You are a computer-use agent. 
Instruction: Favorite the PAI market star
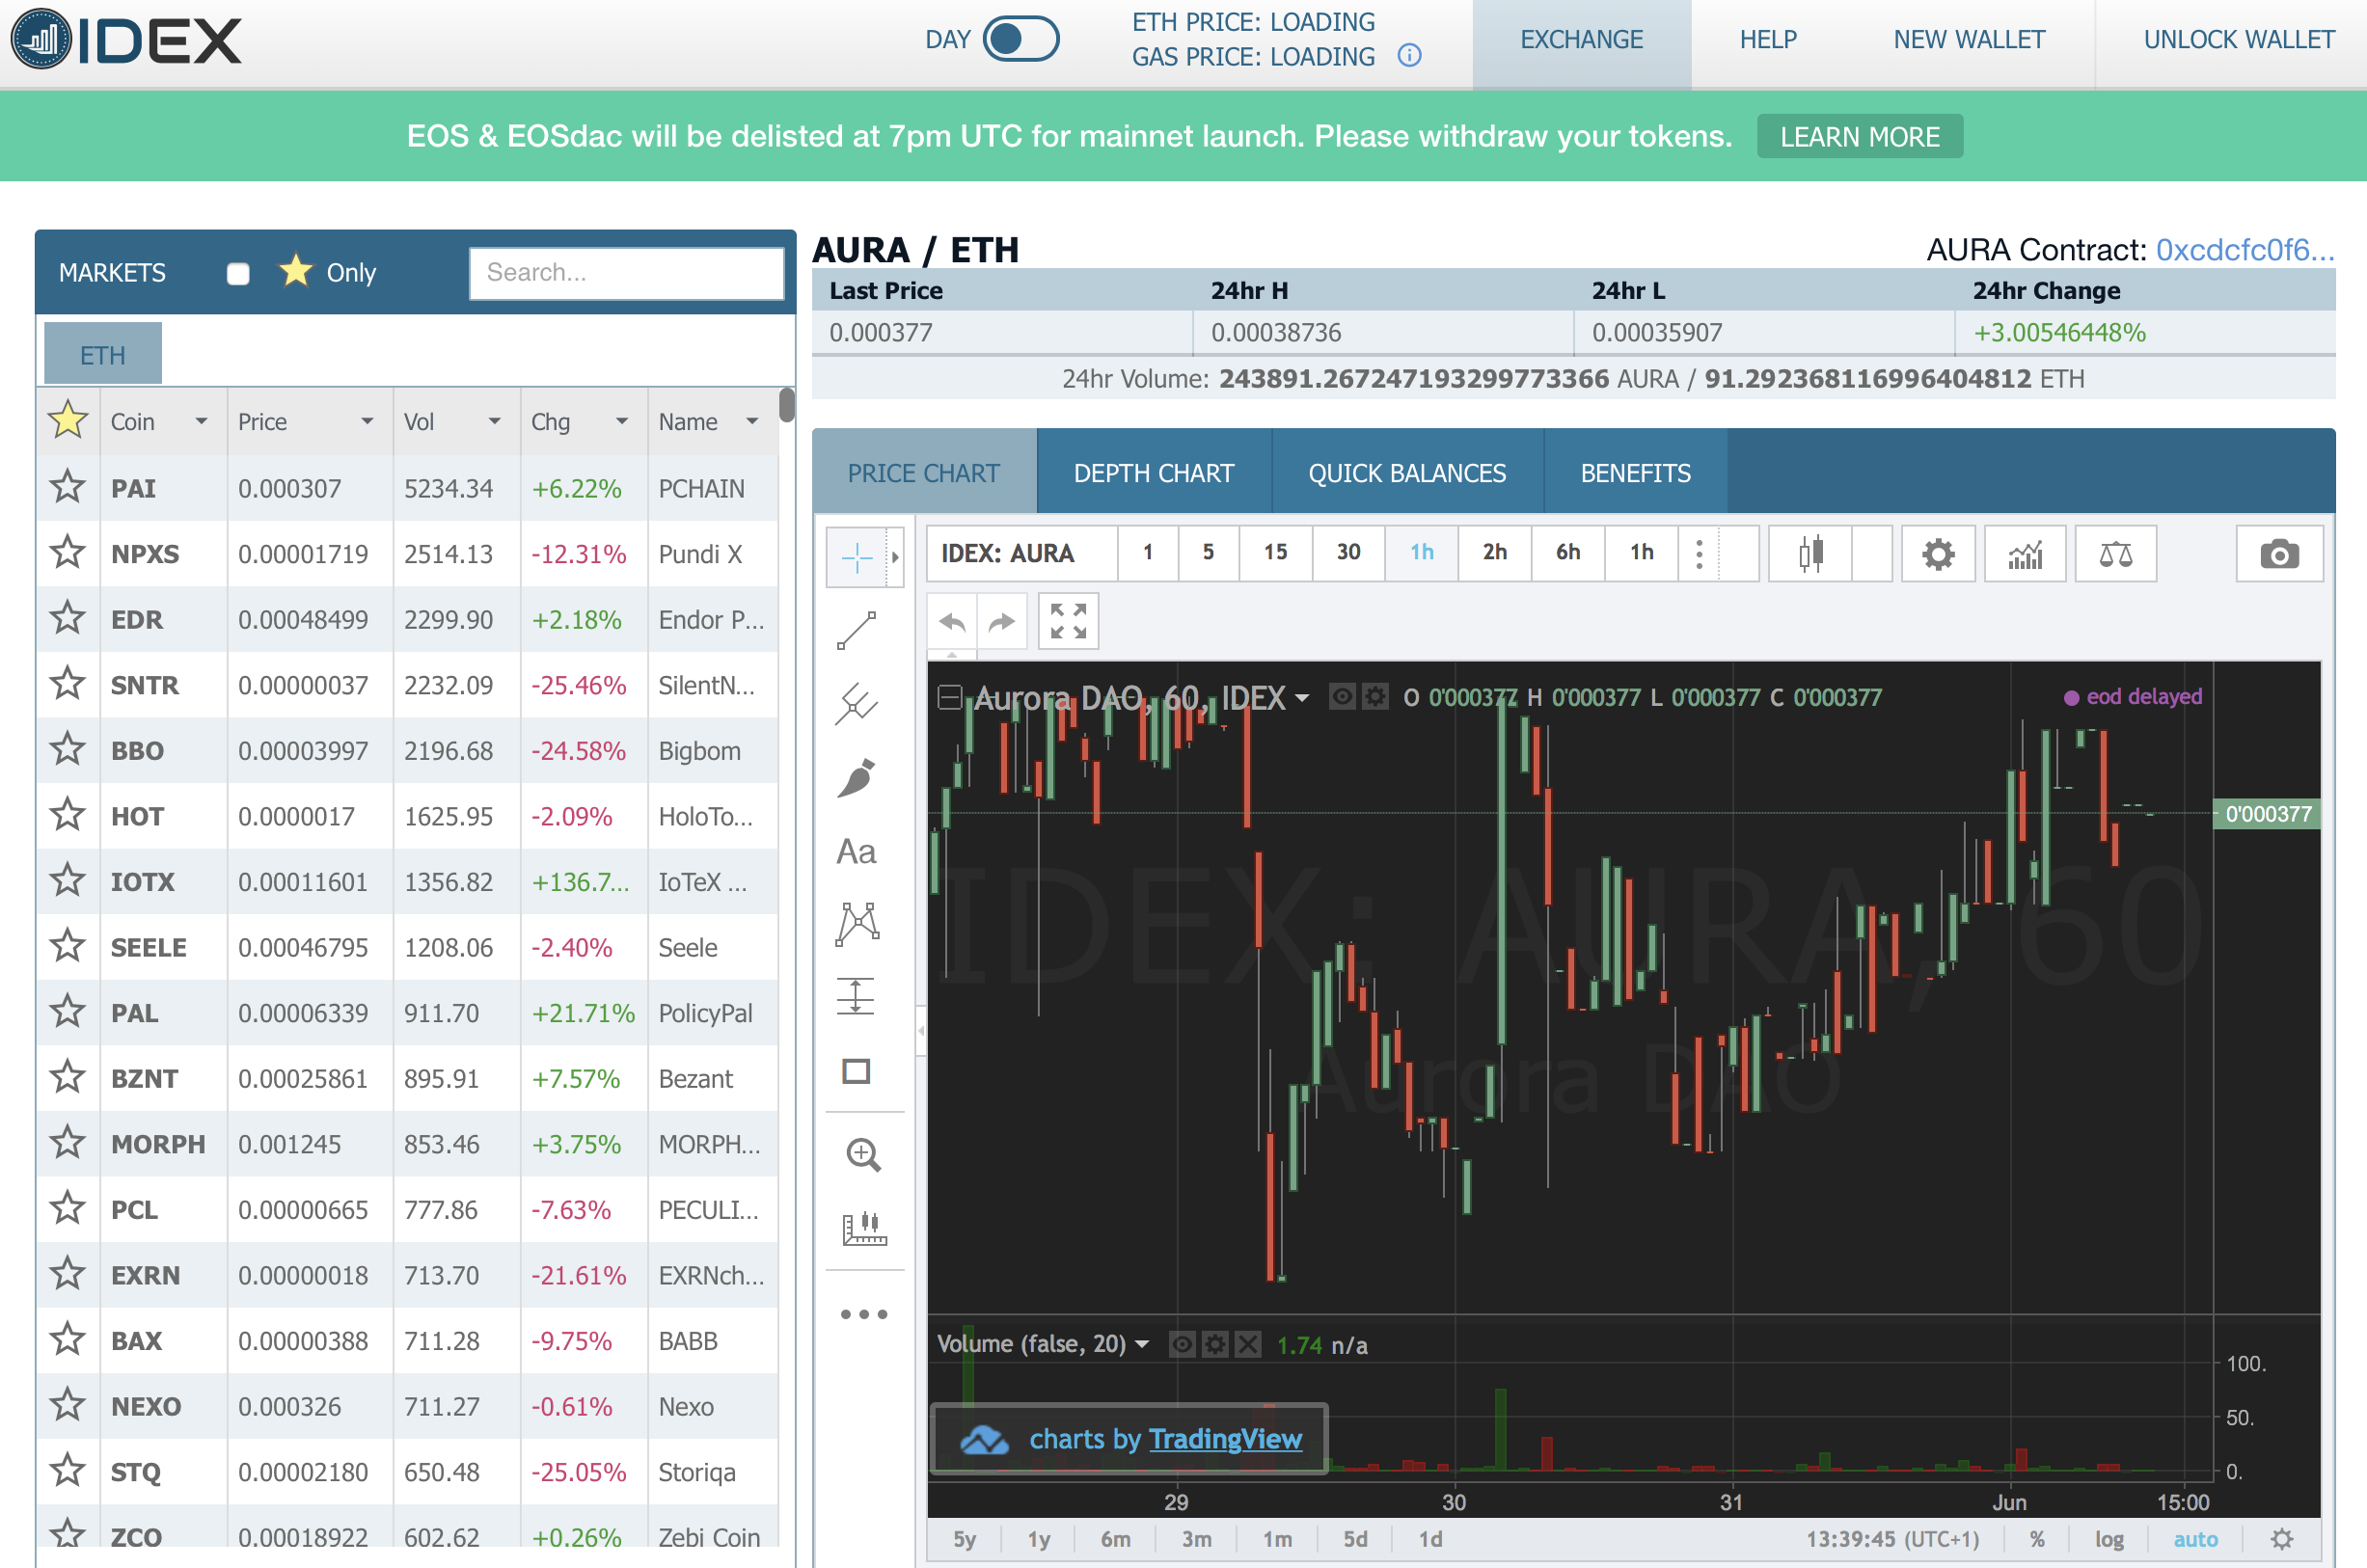point(67,488)
